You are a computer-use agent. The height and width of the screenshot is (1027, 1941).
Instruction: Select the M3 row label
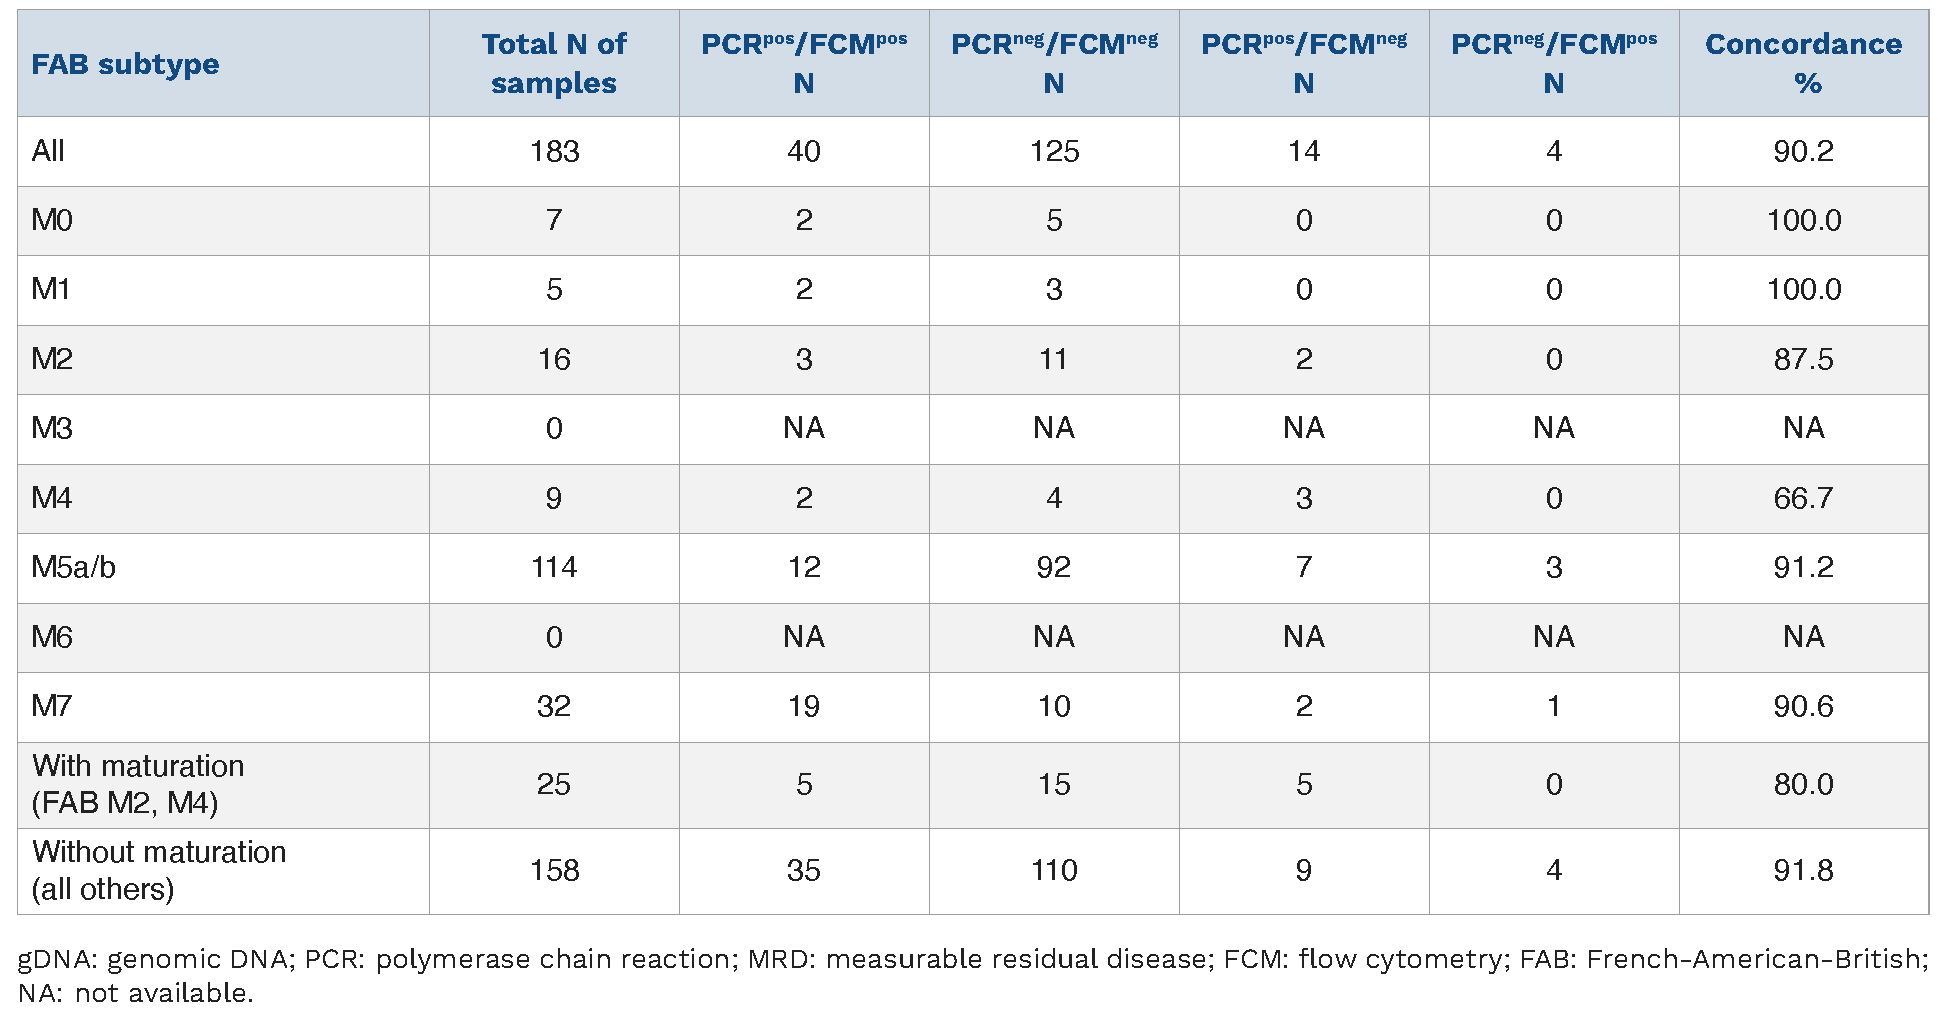pyautogui.click(x=52, y=428)
